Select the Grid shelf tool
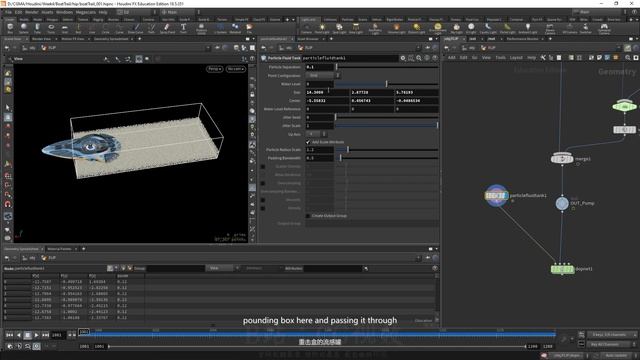The width and height of the screenshot is (640, 360). [64, 28]
